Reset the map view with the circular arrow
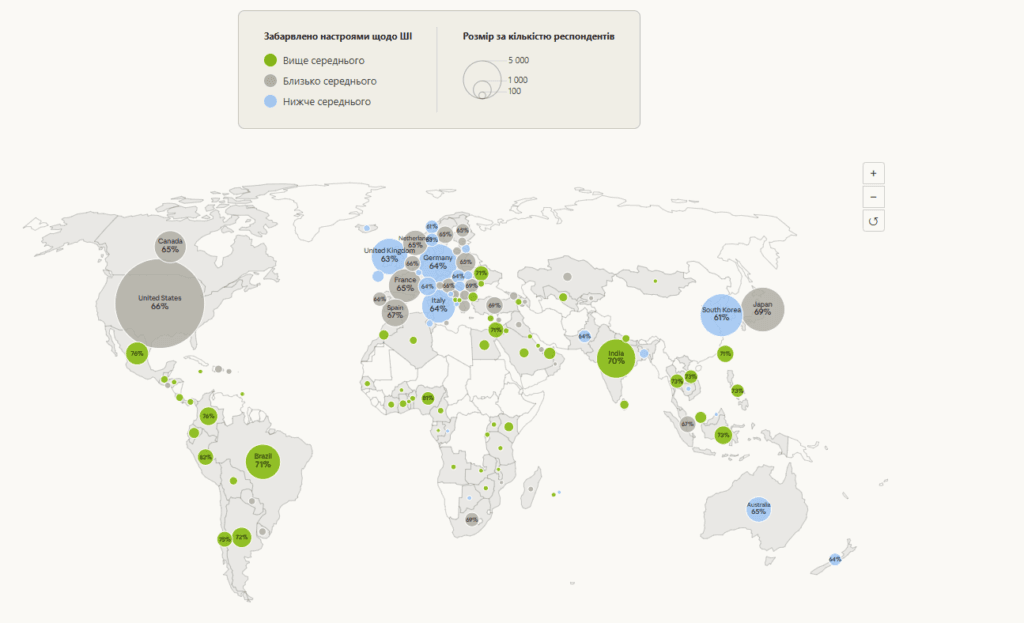The width and height of the screenshot is (1024, 623). 873,221
